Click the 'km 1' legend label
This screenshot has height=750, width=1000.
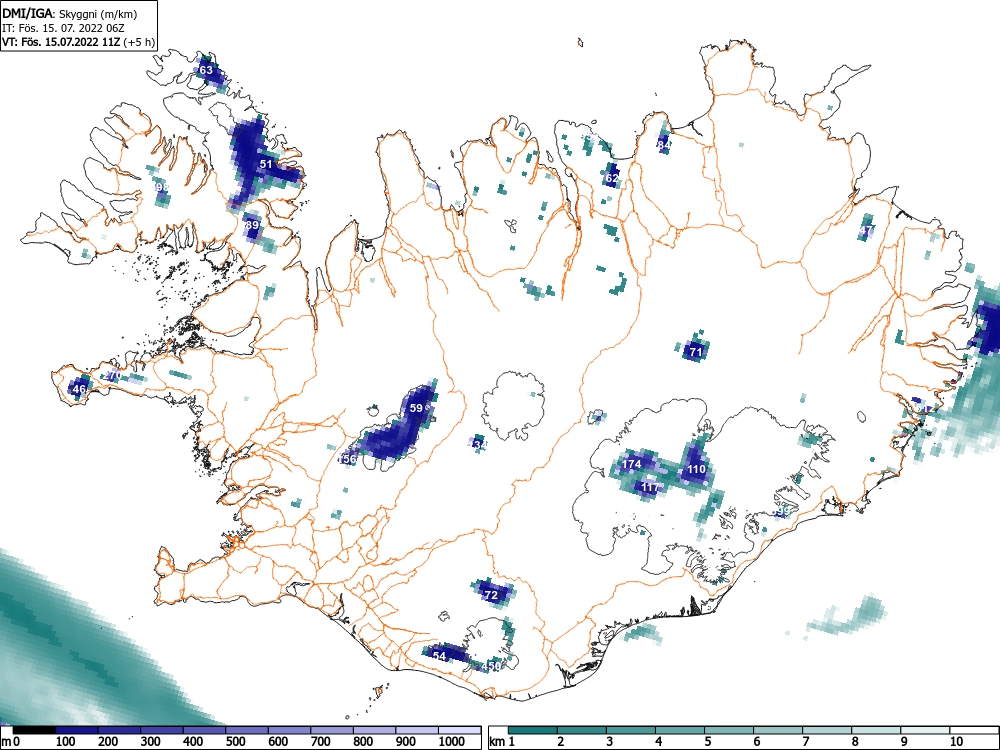(502, 742)
